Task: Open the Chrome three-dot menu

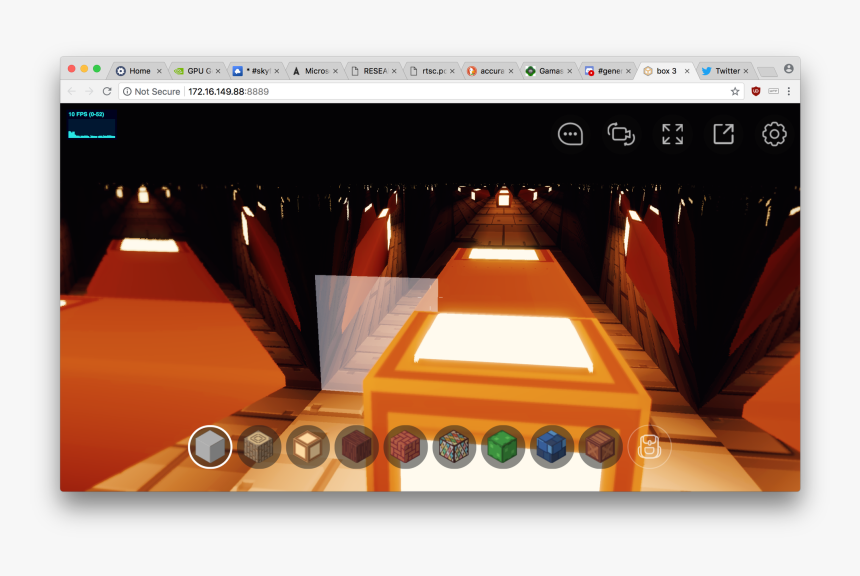Action: point(789,91)
